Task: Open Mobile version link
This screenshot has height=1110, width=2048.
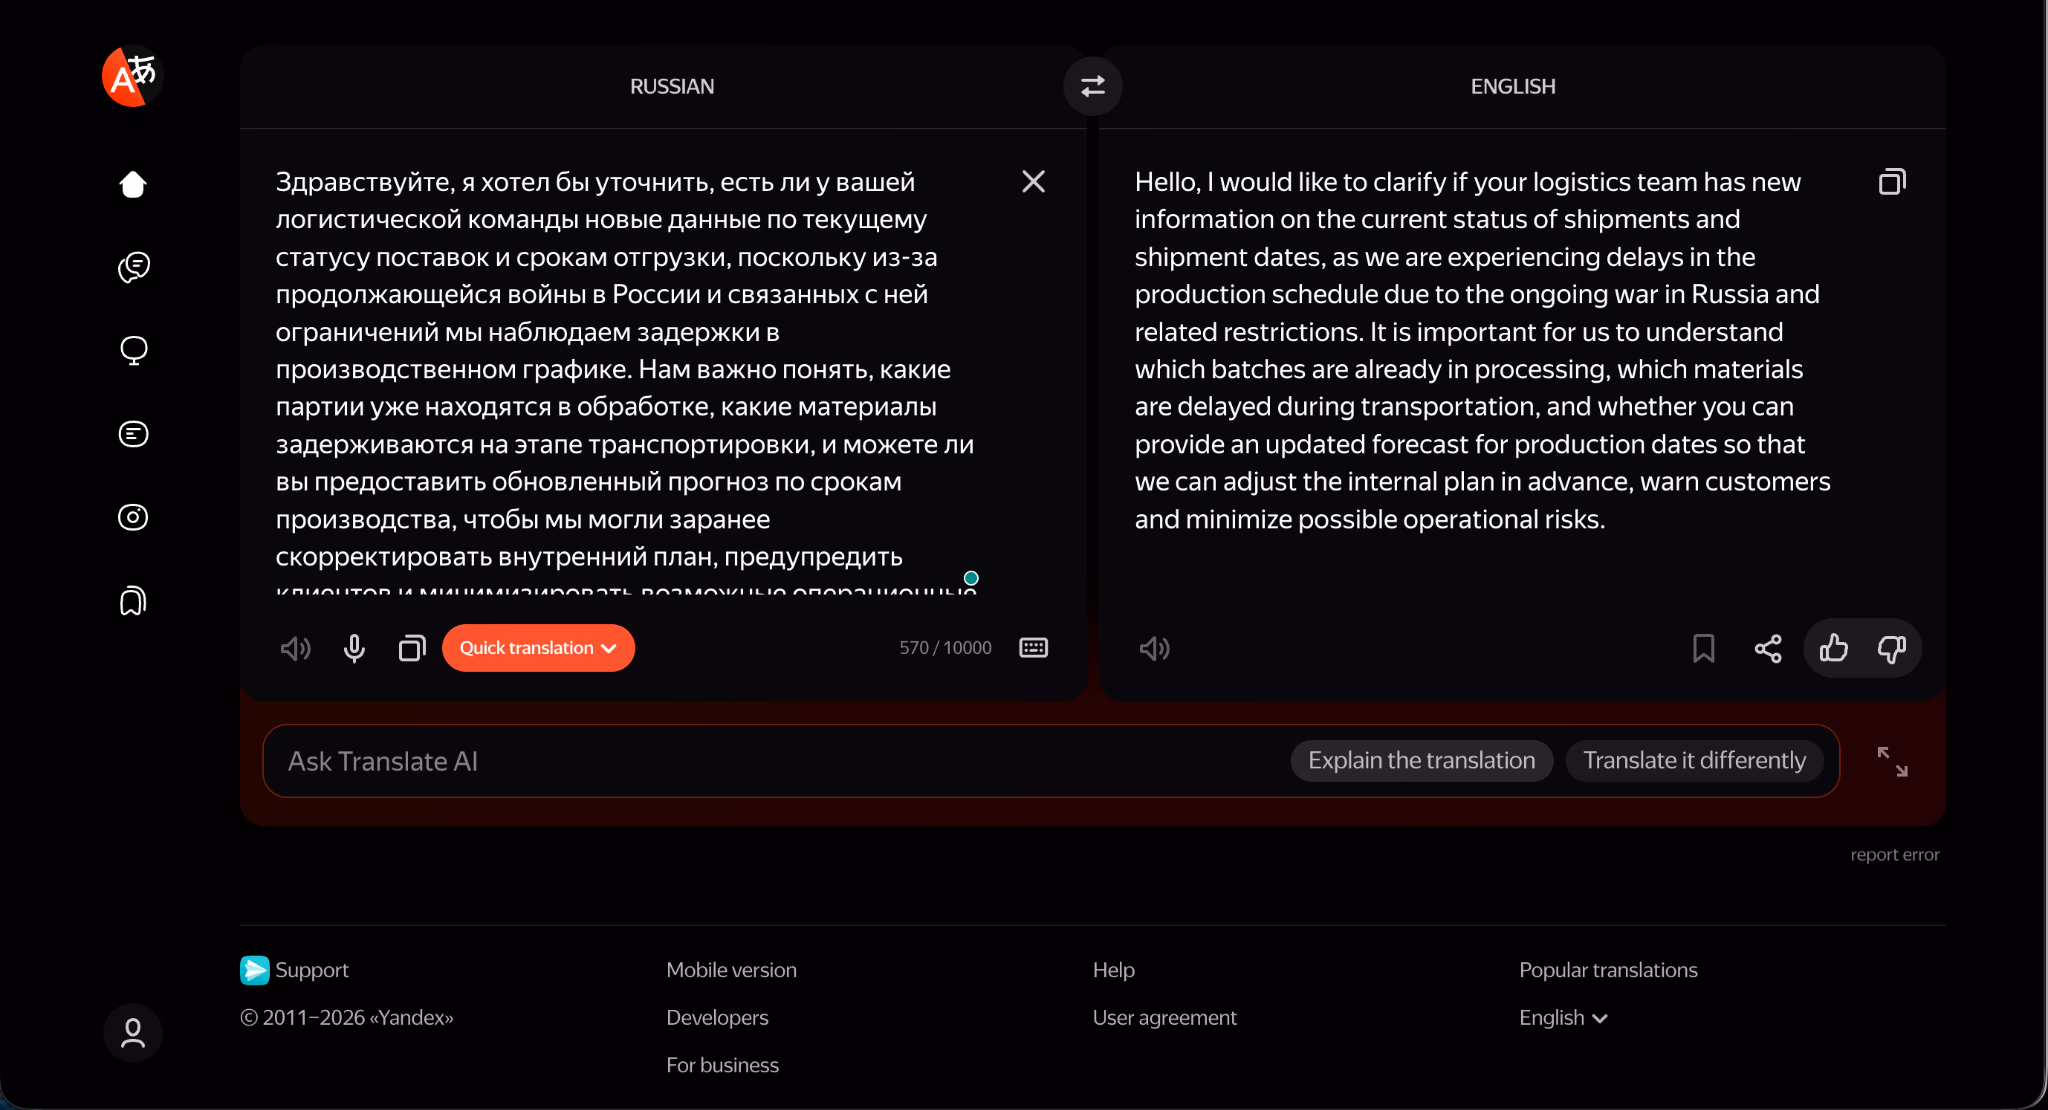Action: (x=731, y=970)
